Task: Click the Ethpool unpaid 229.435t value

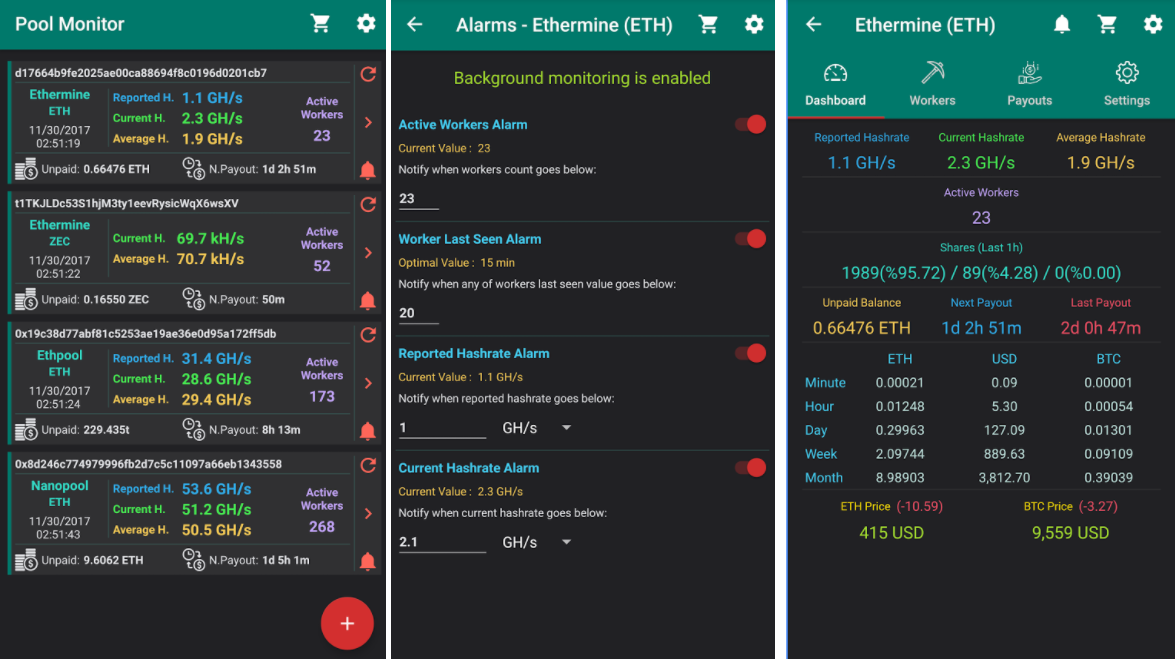Action: pyautogui.click(x=106, y=430)
